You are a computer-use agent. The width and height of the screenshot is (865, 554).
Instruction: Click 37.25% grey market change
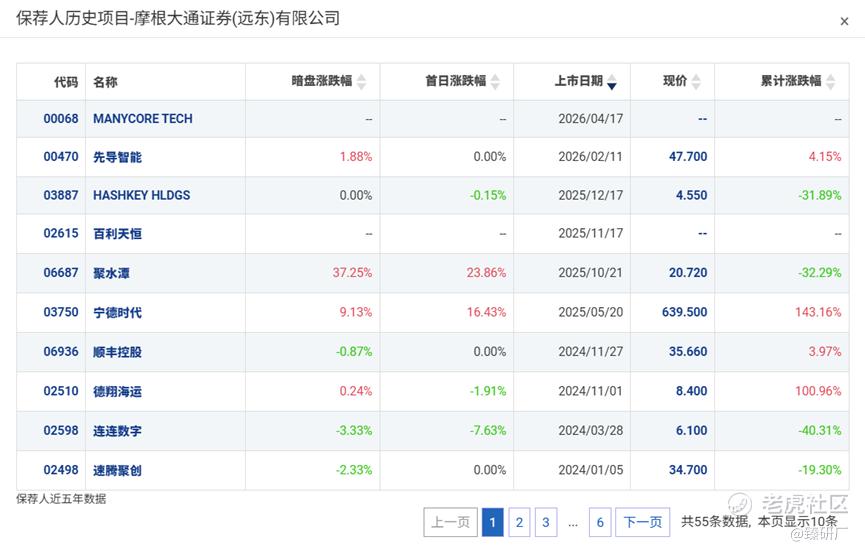click(352, 273)
